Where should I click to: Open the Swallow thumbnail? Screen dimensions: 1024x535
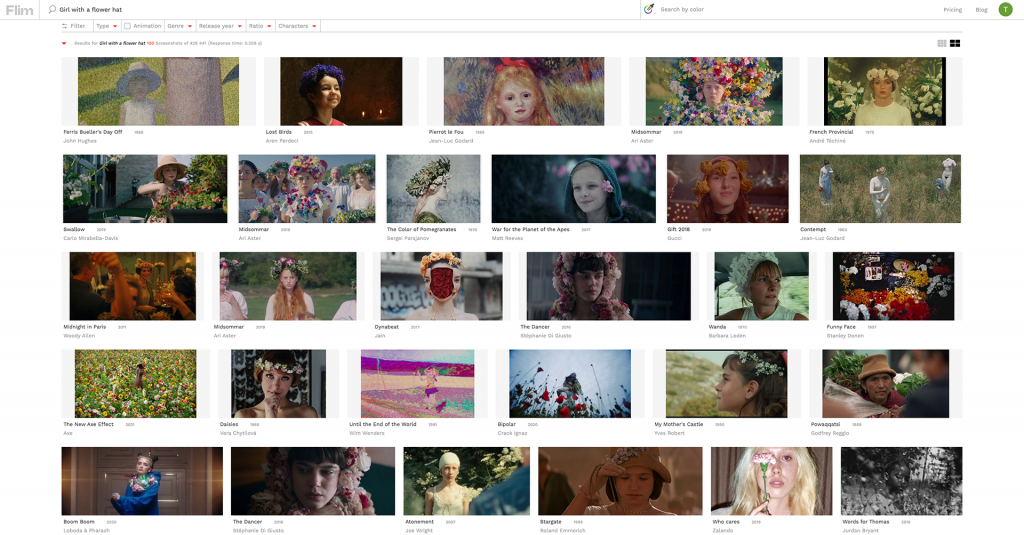tap(145, 189)
